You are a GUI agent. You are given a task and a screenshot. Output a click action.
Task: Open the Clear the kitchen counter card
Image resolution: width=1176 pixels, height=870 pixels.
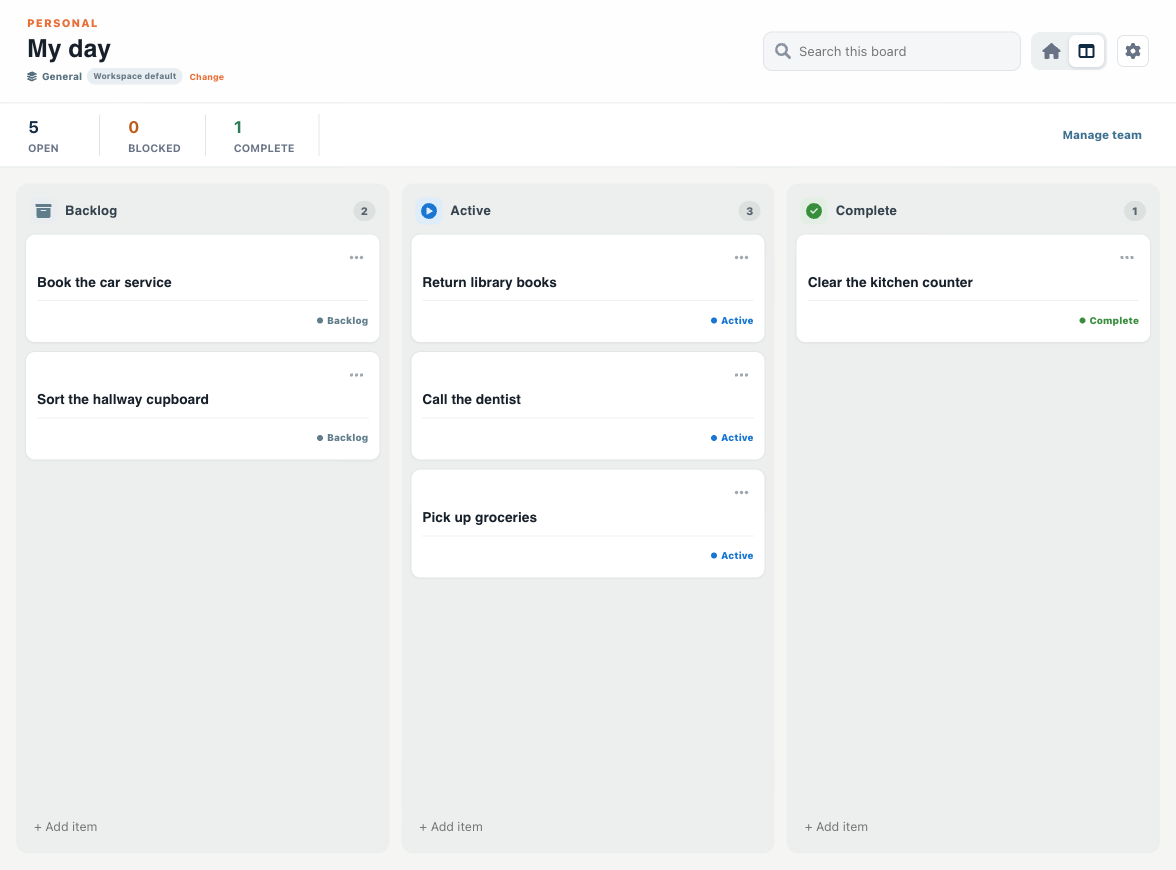point(973,289)
